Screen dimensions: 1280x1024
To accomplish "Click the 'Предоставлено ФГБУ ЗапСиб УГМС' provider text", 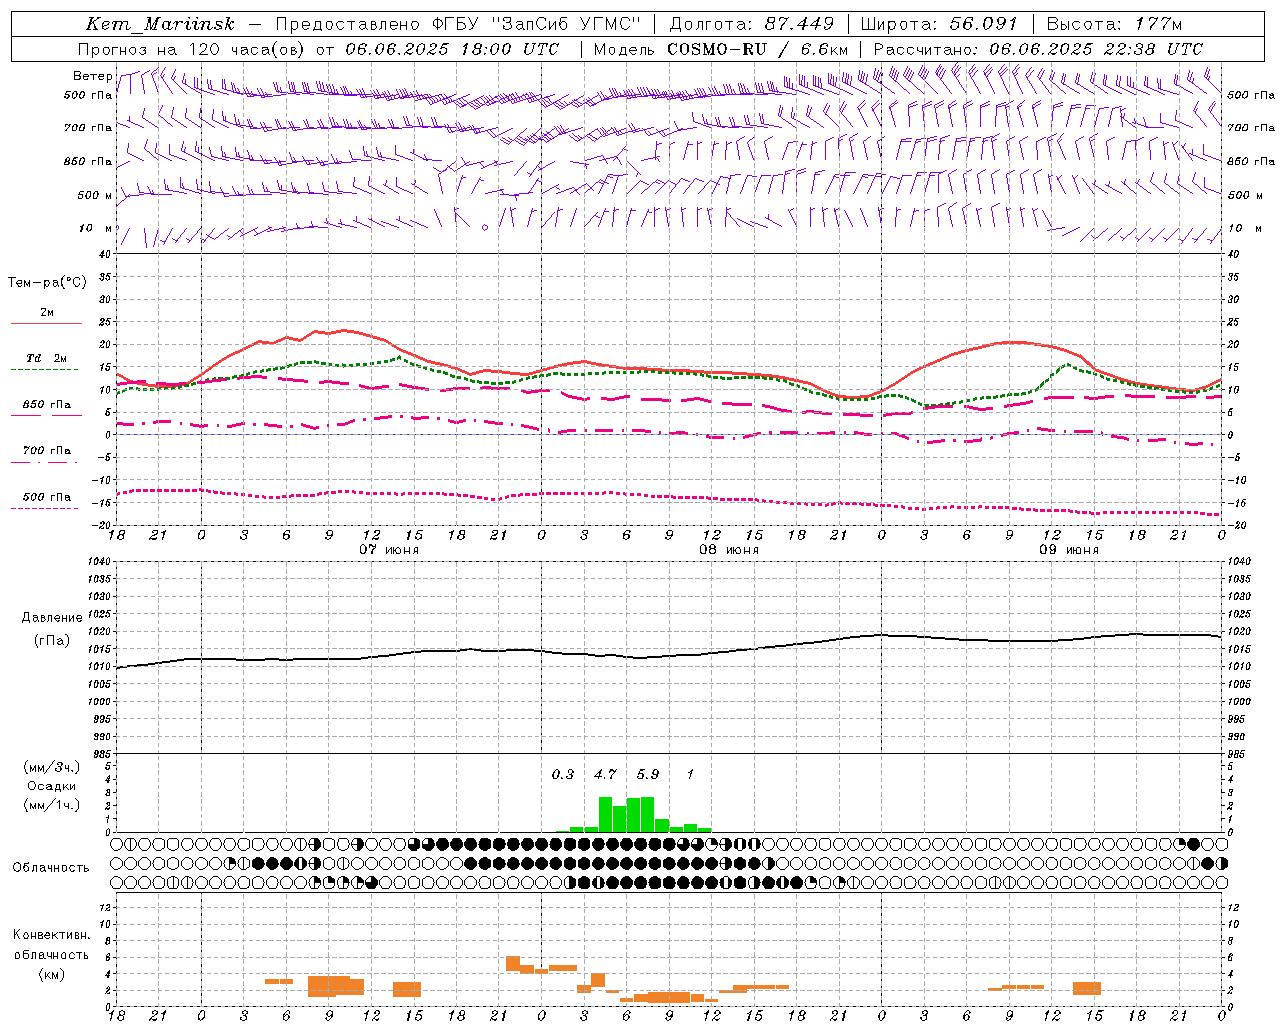I will click(458, 24).
